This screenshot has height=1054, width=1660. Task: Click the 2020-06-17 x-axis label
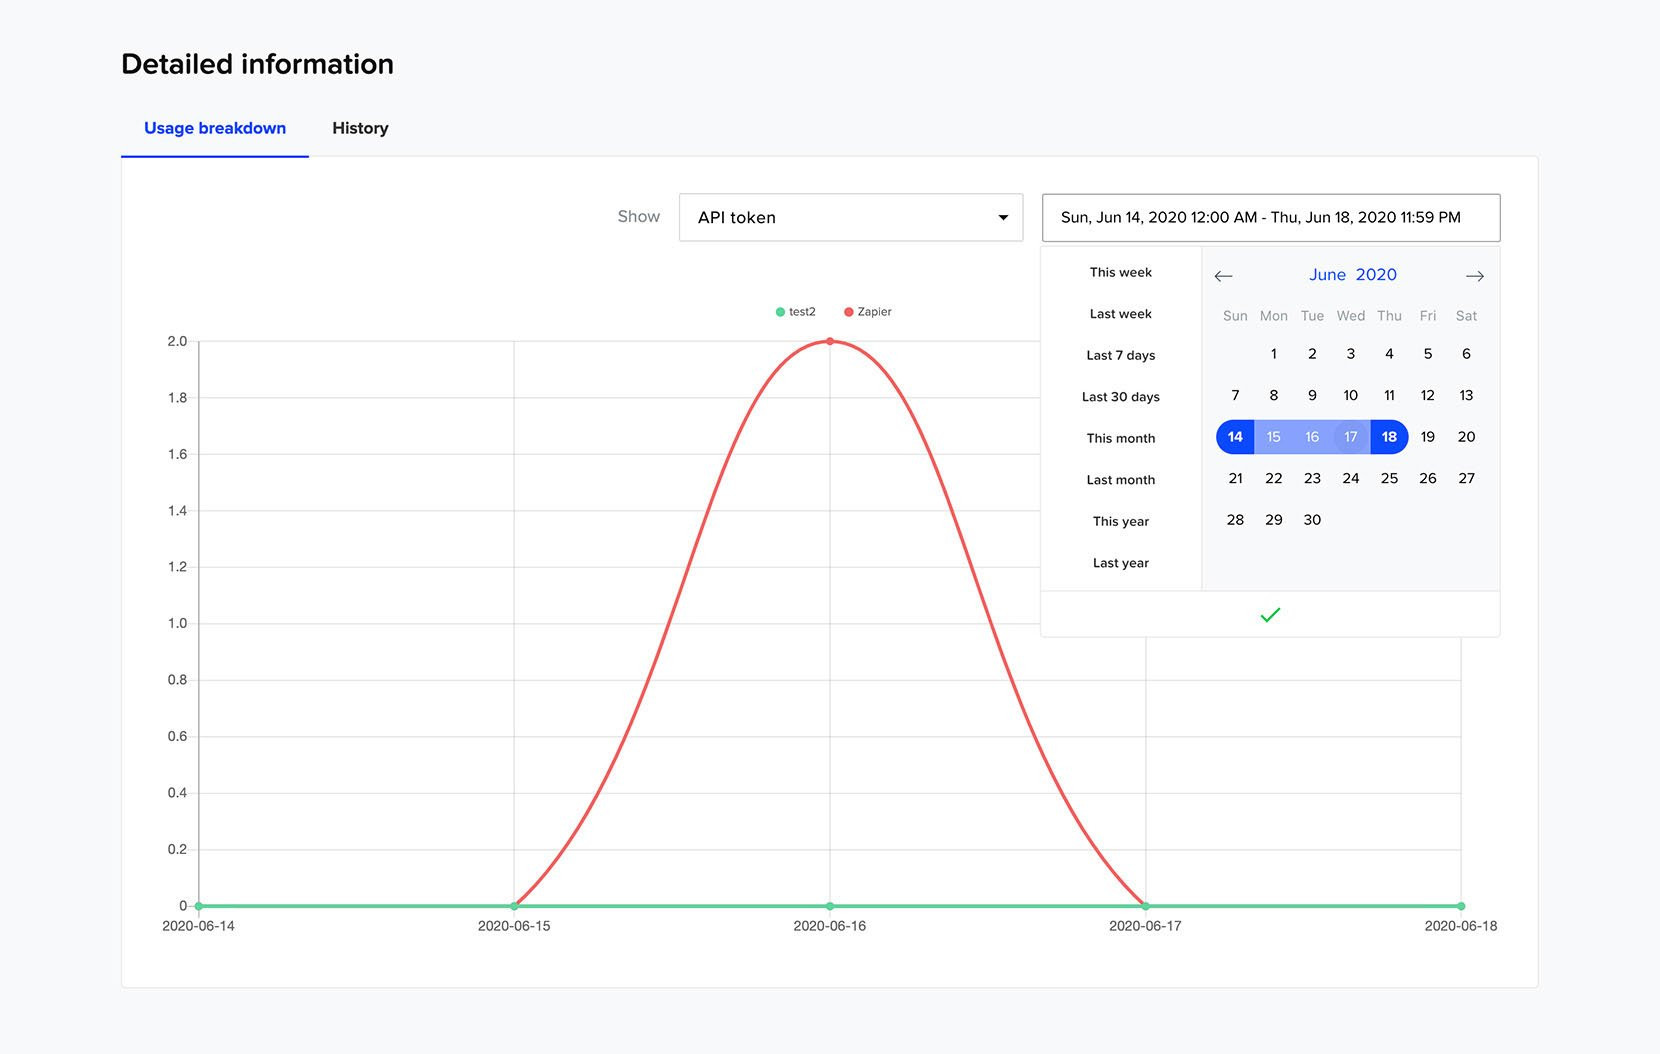[x=1145, y=926]
